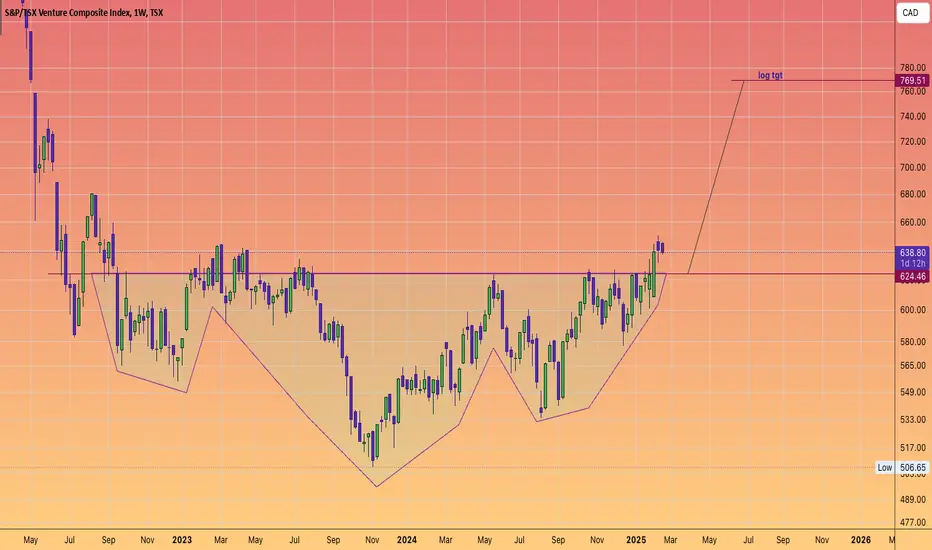The image size is (932, 550).
Task: Click the 506.65 low price value
Action: (x=912, y=468)
